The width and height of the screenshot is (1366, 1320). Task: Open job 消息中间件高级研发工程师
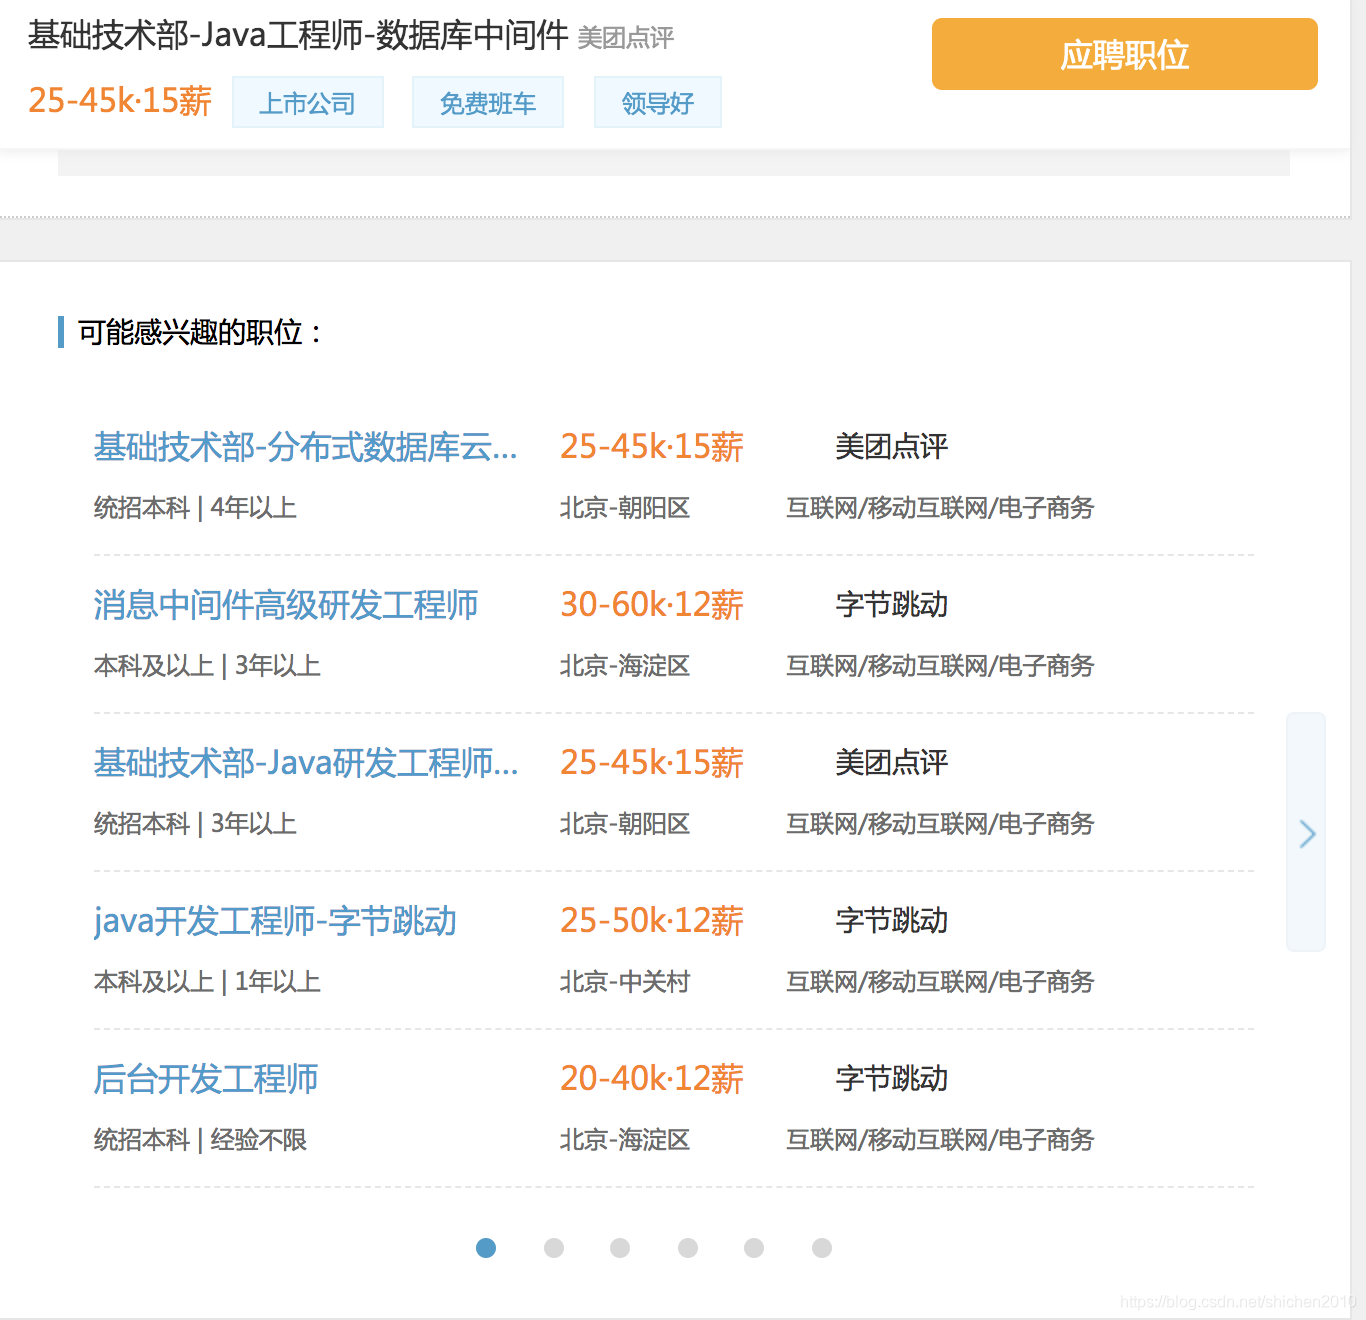(x=286, y=605)
